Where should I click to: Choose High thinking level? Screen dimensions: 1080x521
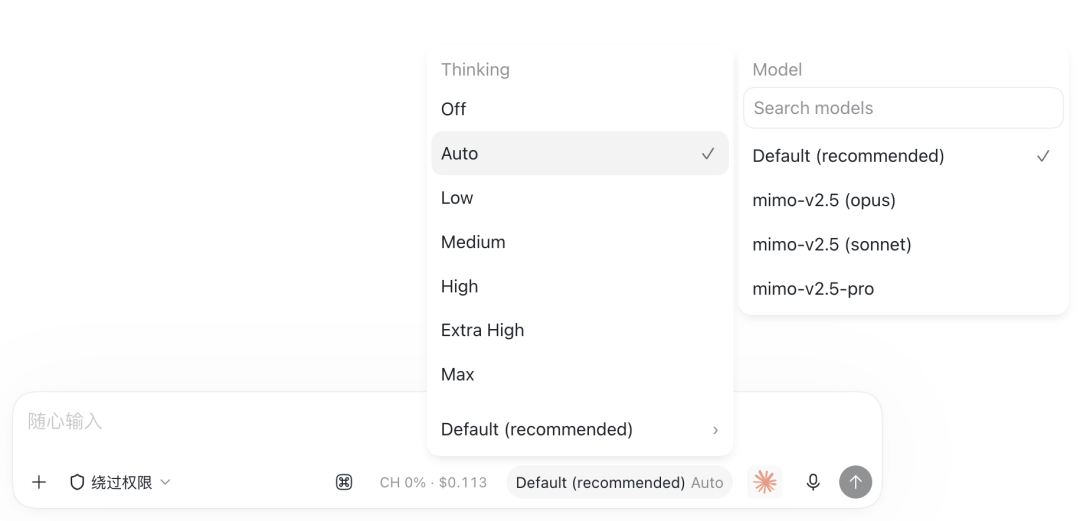click(580, 286)
